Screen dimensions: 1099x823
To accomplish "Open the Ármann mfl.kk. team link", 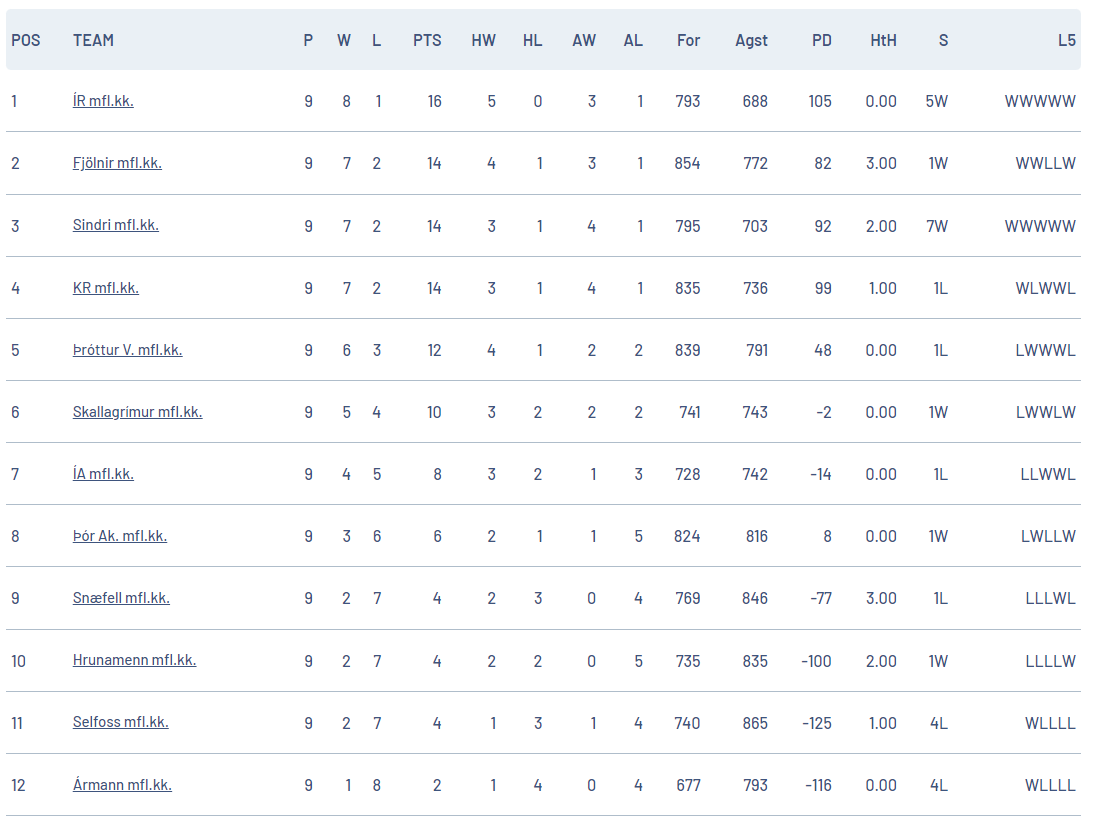I will 123,784.
